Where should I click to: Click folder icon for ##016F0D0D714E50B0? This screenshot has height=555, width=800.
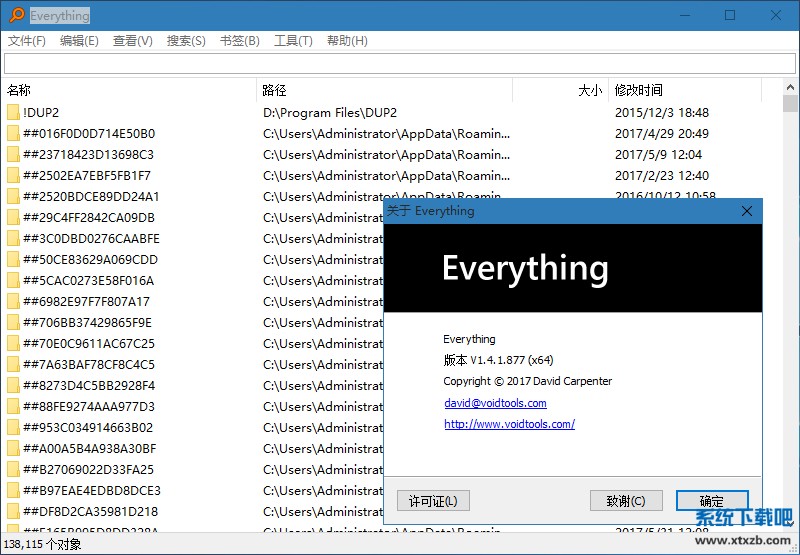(x=13, y=134)
